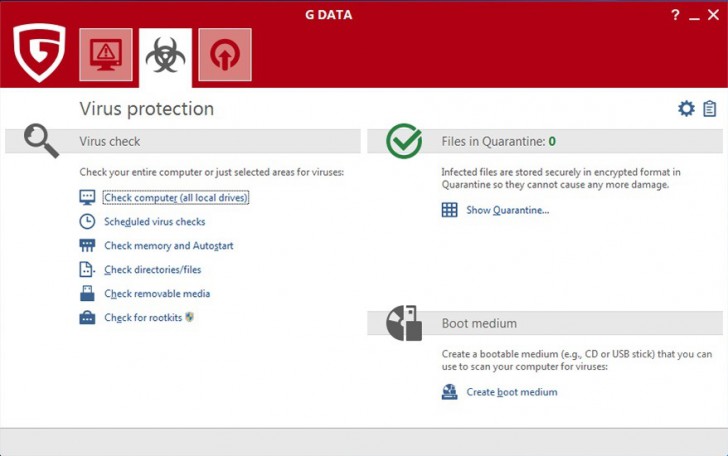Click the magnifying glass Virus check icon
Image resolution: width=728 pixels, height=456 pixels.
click(41, 141)
